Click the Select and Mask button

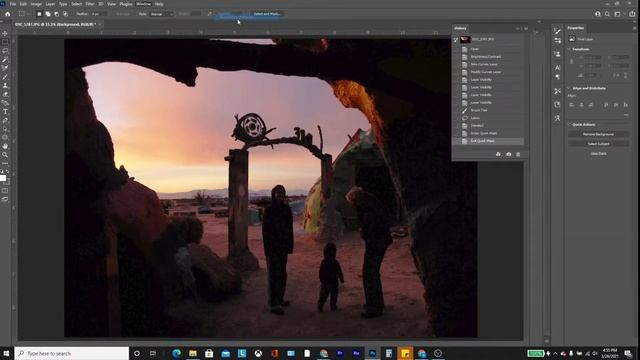click(x=267, y=14)
